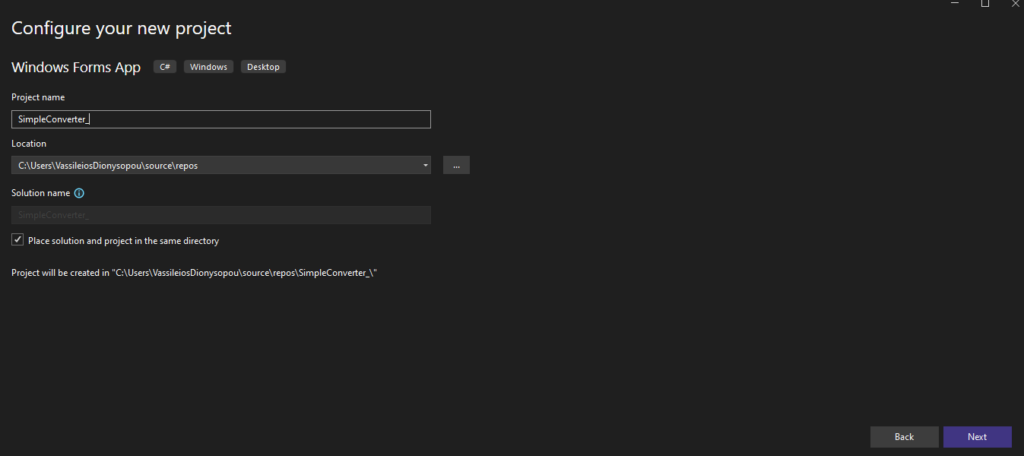Click the Desktop project type tag

coord(263,67)
